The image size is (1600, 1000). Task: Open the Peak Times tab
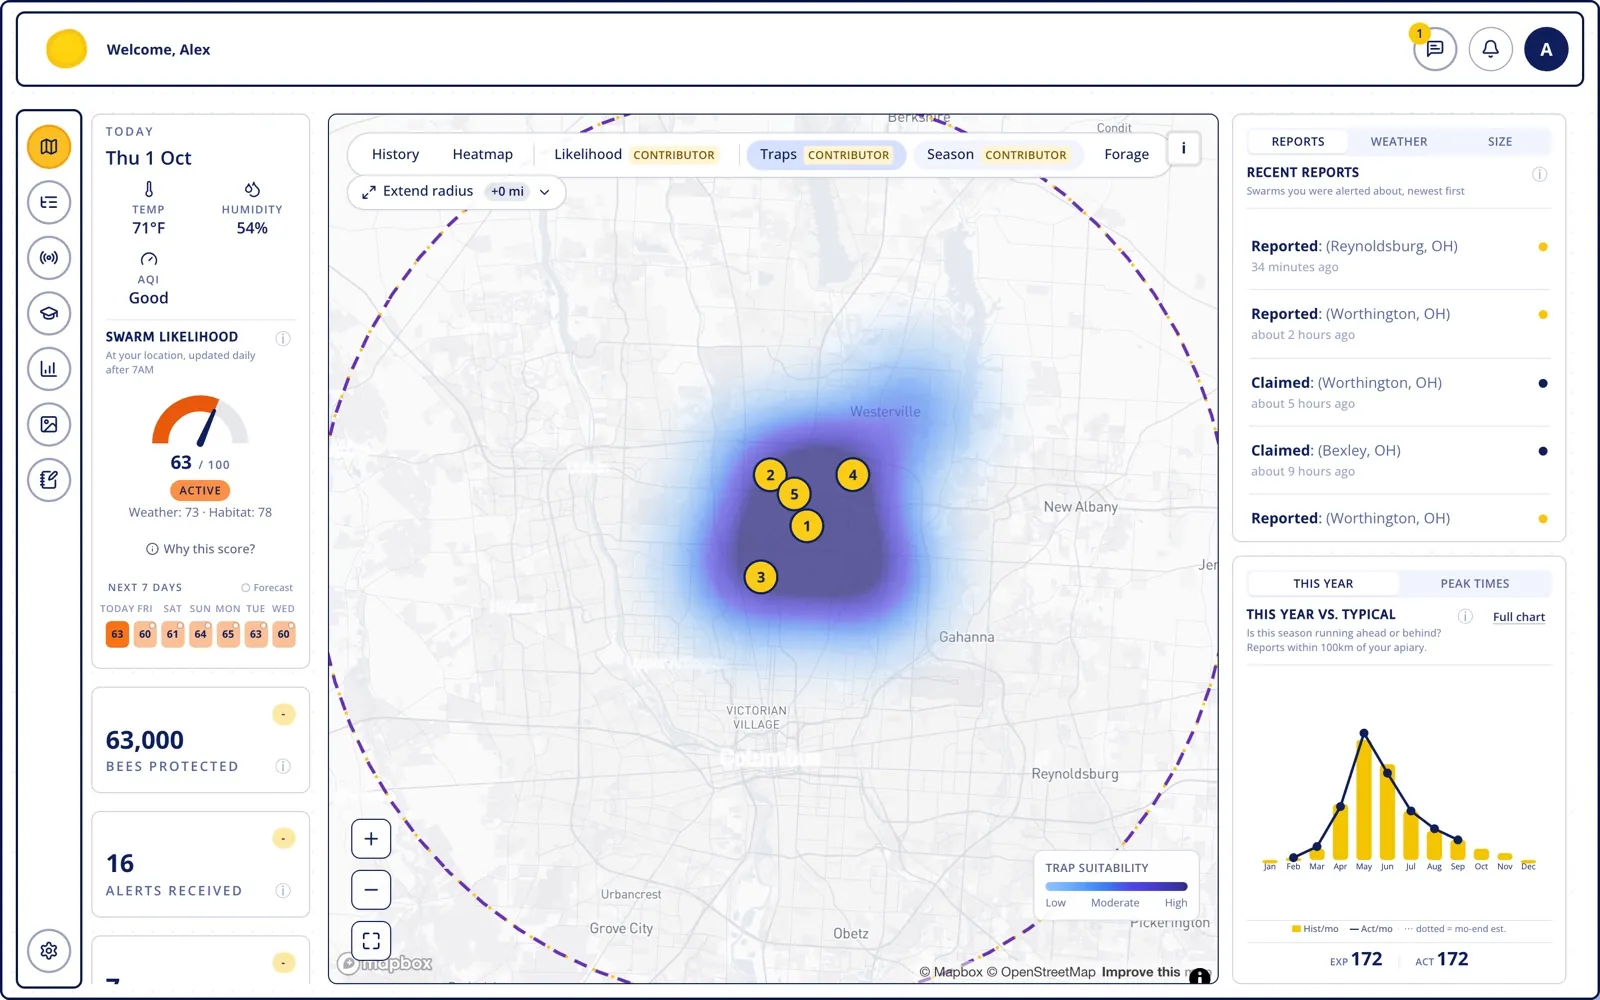1475,584
